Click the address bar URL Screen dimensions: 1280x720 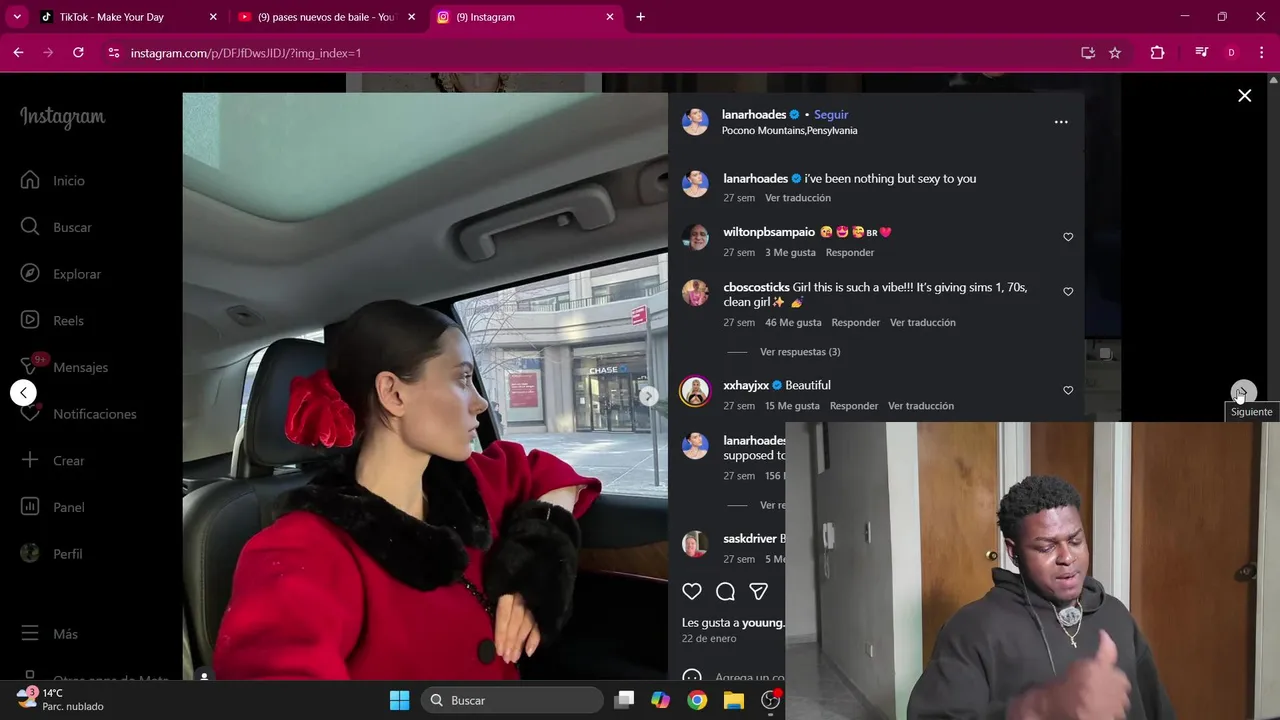pyautogui.click(x=246, y=53)
